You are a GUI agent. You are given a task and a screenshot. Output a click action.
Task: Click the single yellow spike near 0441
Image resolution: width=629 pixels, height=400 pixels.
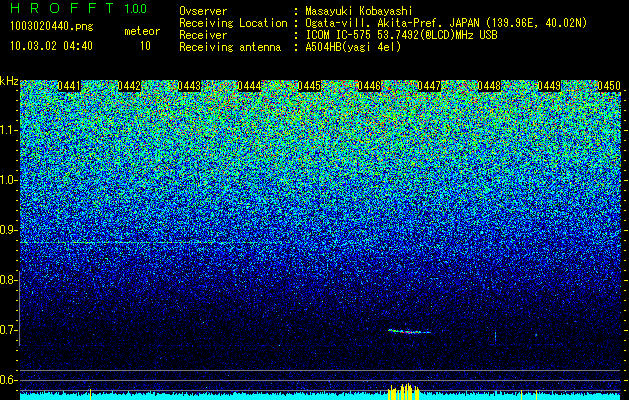tap(90, 394)
